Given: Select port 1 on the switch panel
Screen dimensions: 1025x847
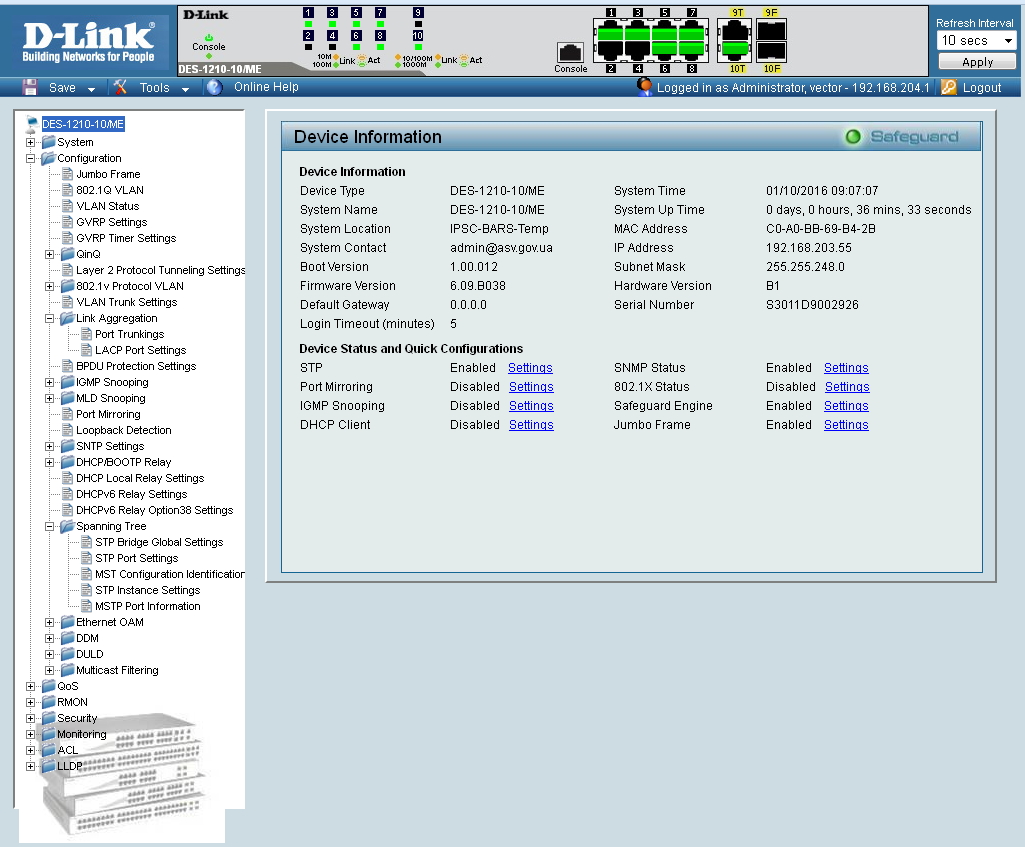Looking at the screenshot, I should 610,30.
